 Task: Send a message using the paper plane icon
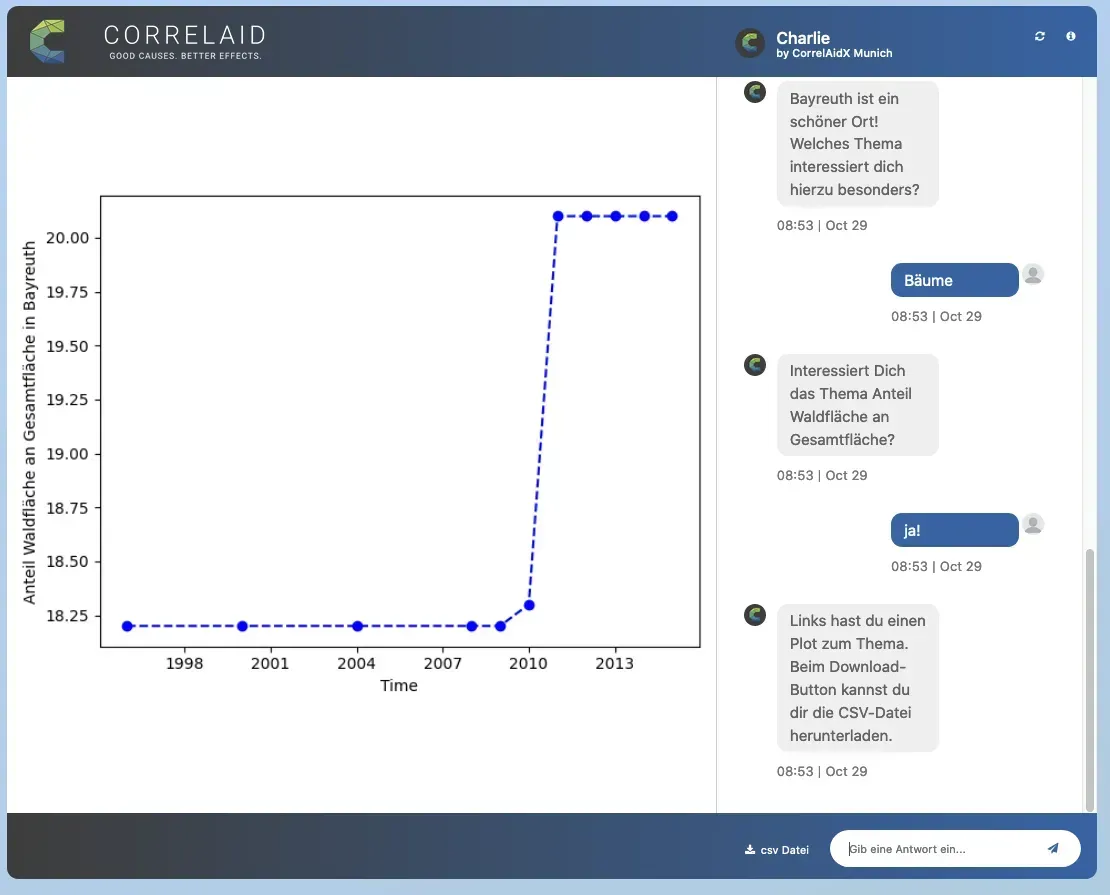point(1053,848)
